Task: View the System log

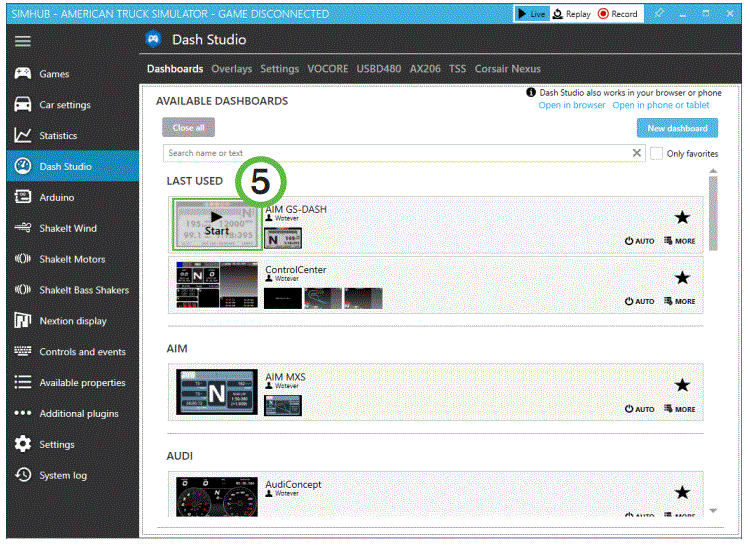Action: coord(73,475)
